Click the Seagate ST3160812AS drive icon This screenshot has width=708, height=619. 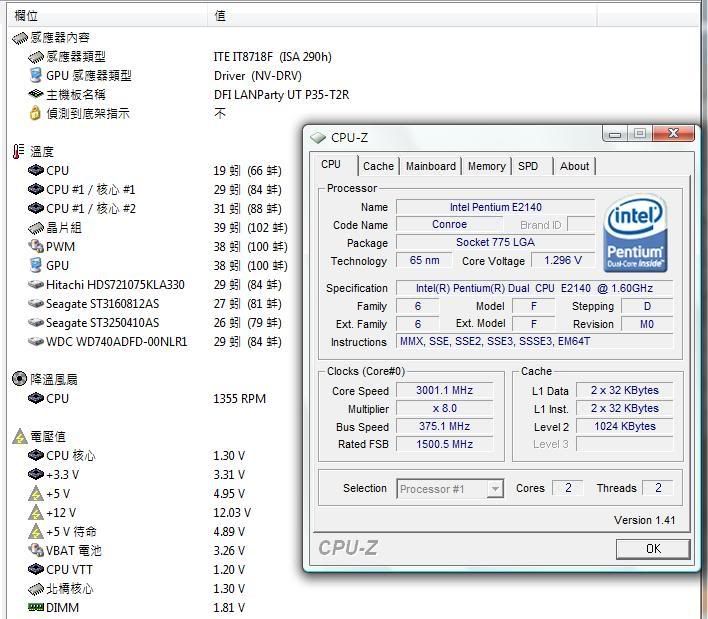tap(36, 303)
